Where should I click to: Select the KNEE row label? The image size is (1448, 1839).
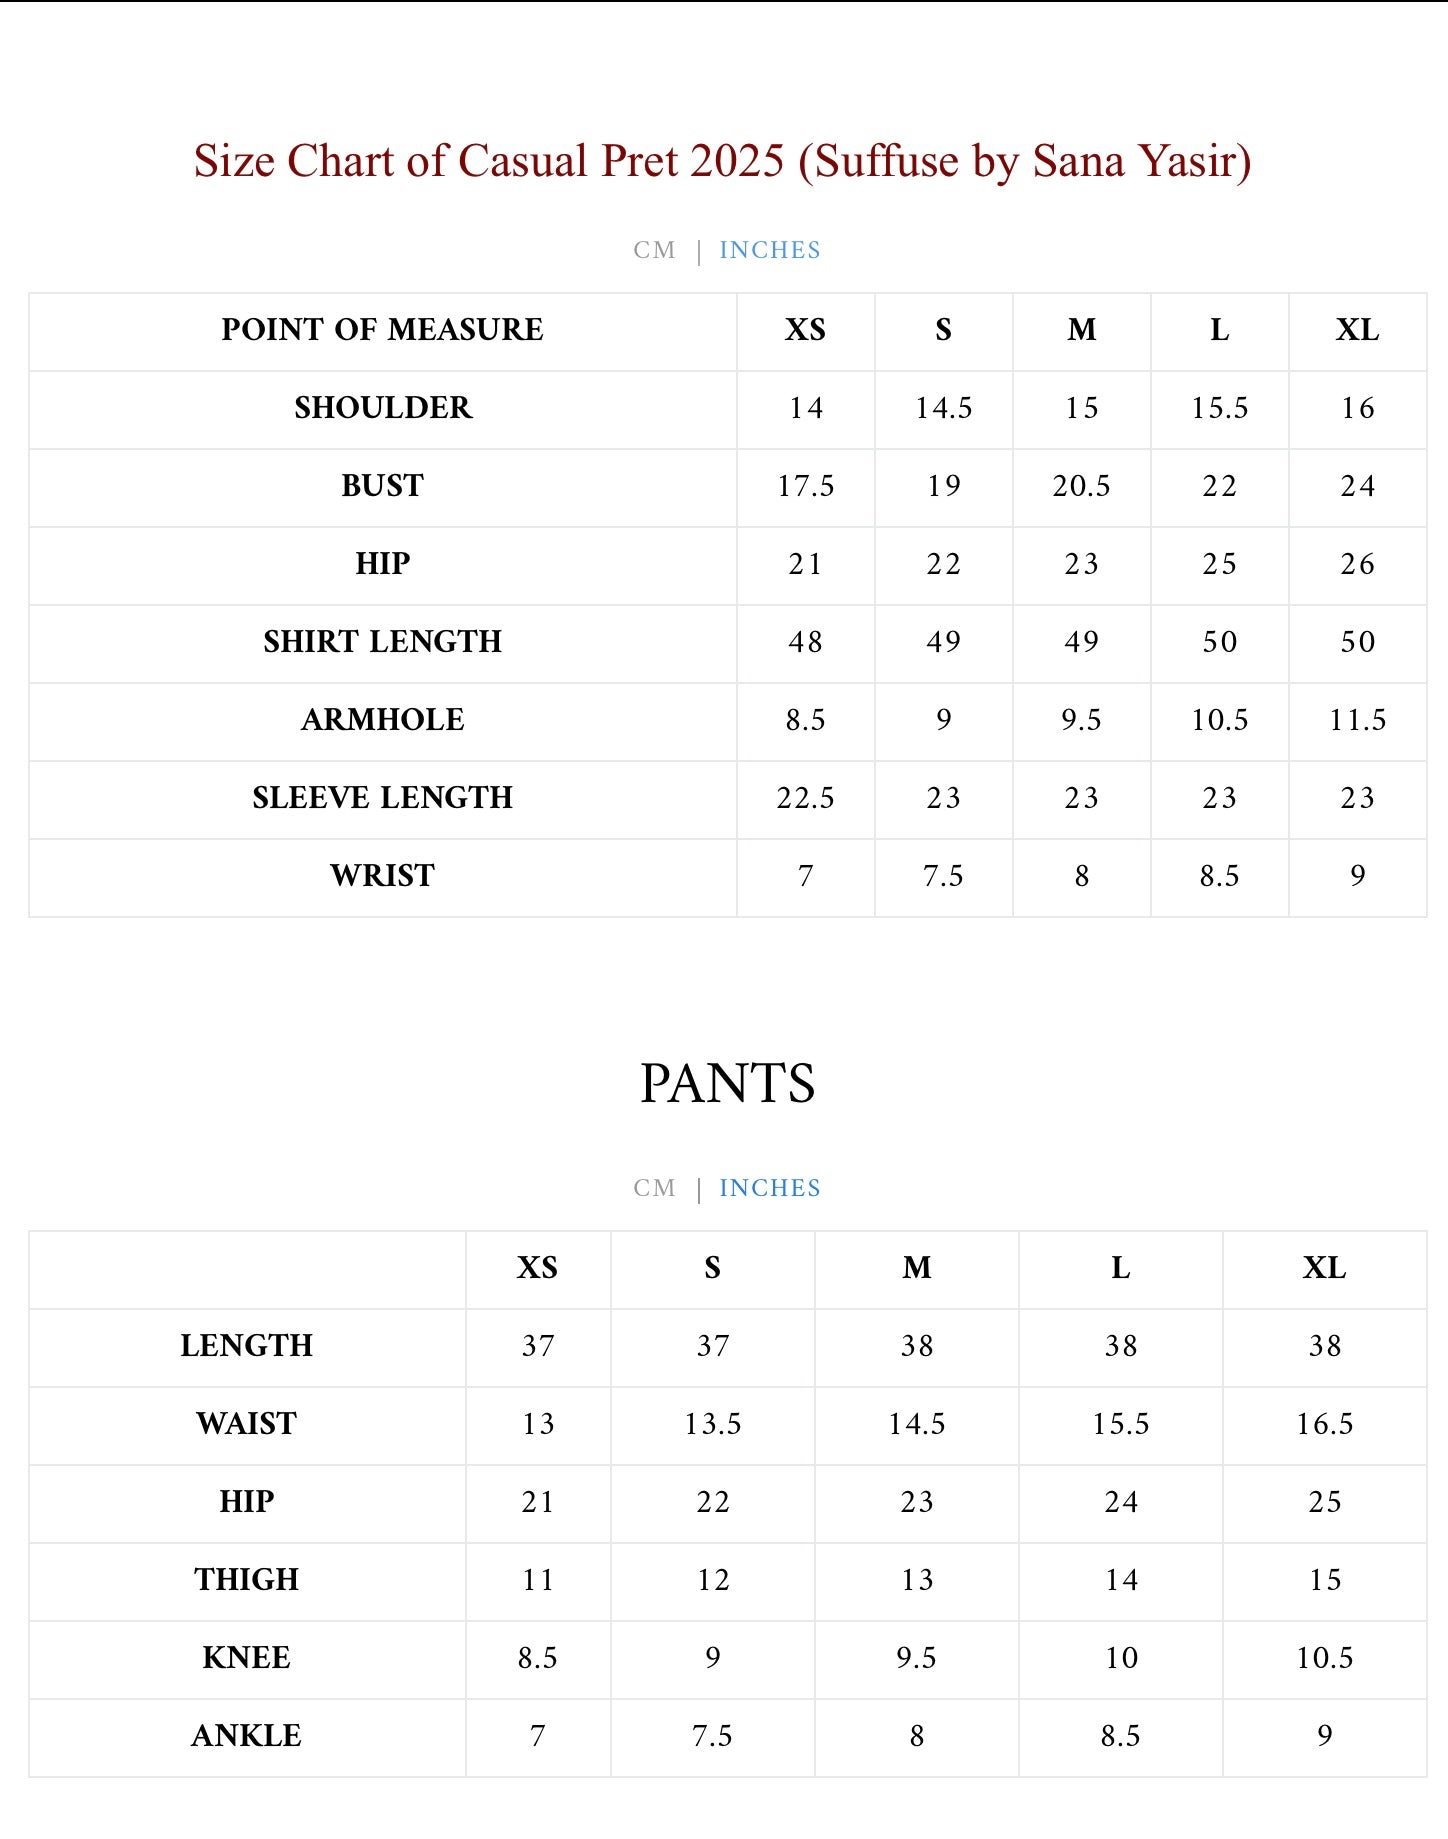[246, 1658]
